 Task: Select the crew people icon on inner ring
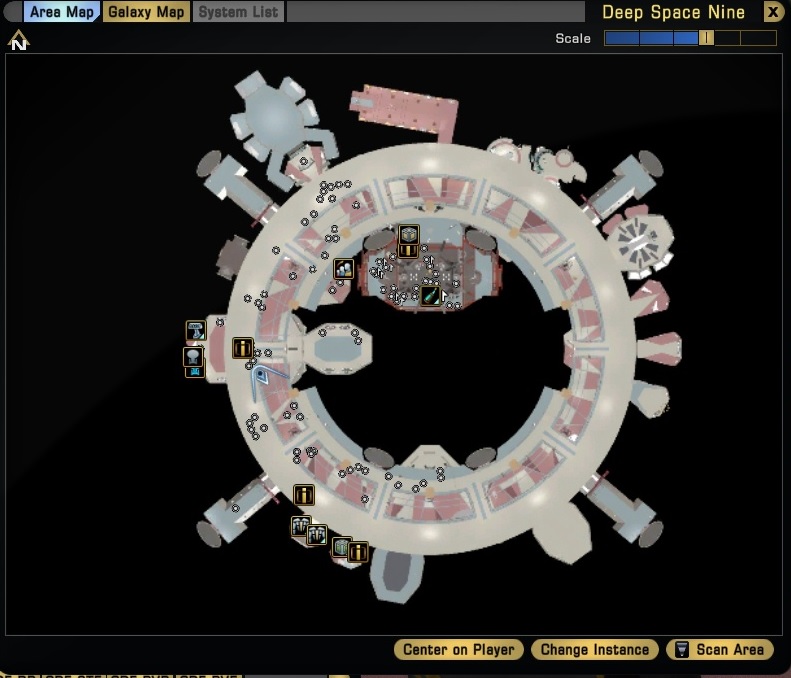[344, 269]
